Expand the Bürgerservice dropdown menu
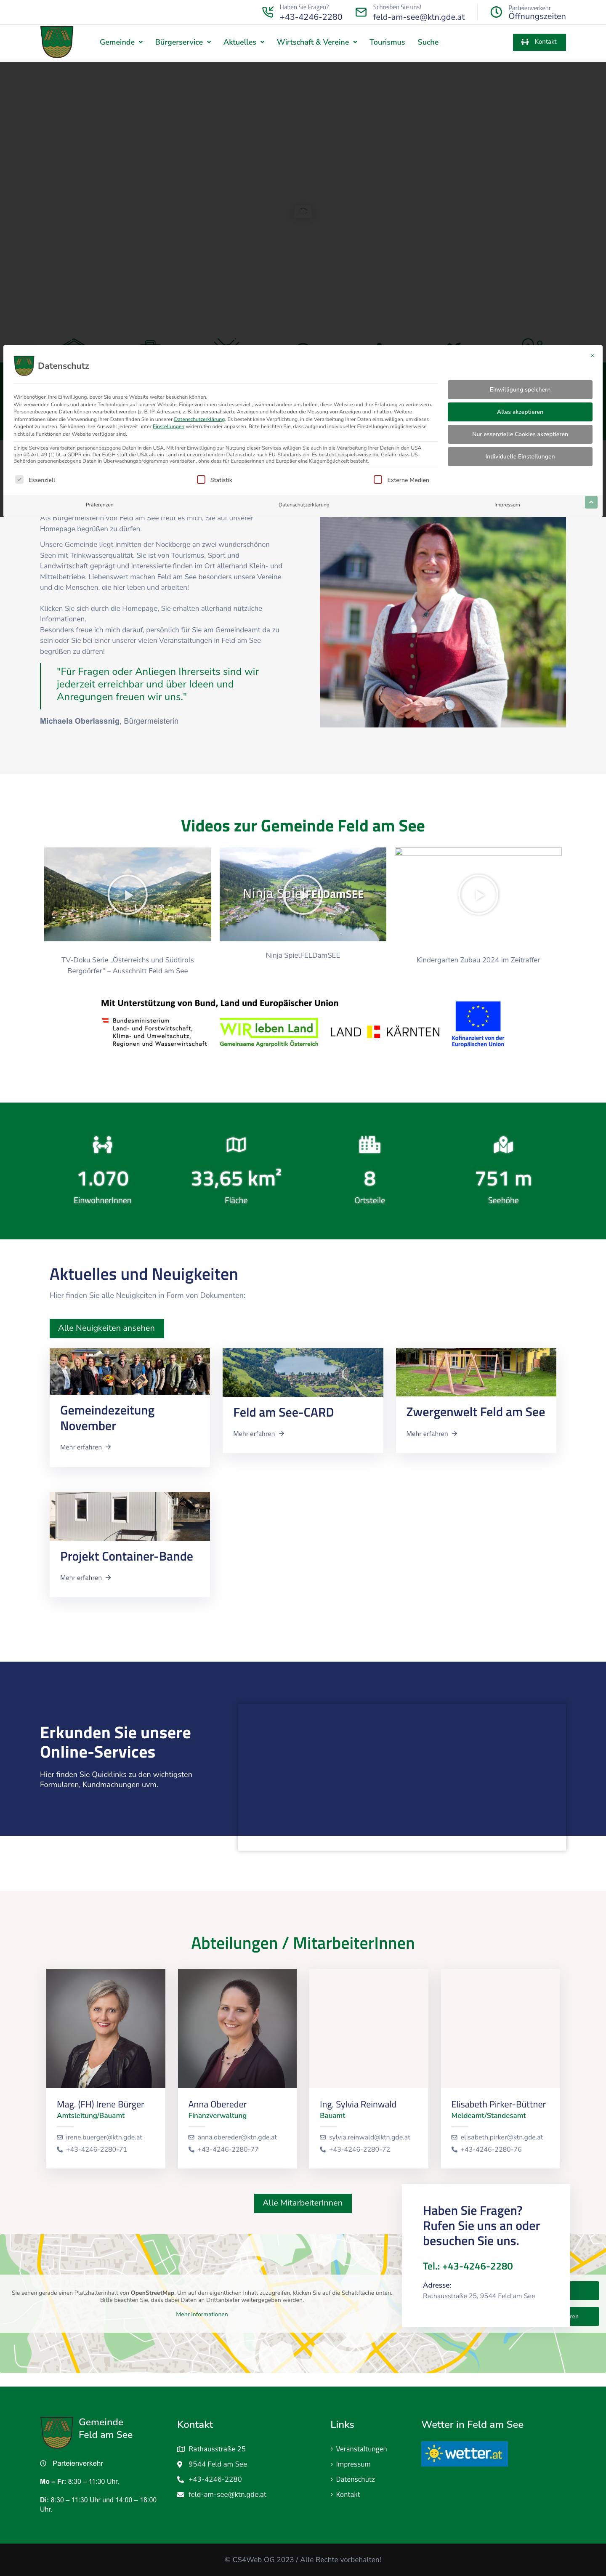This screenshot has width=606, height=2576. click(183, 42)
